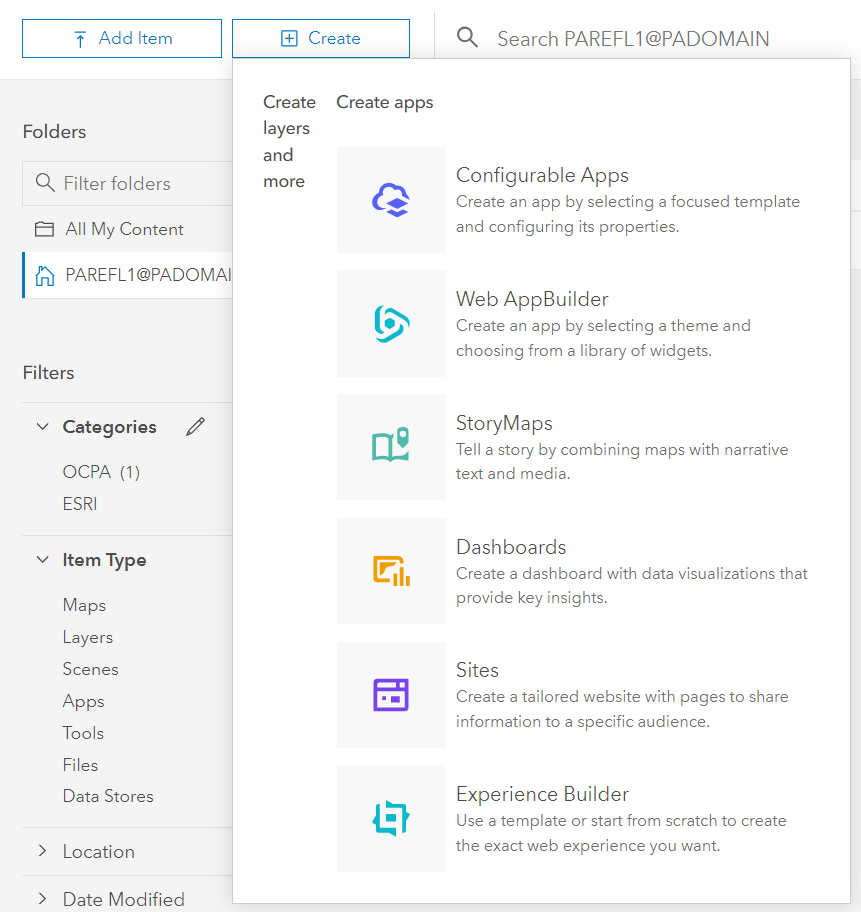Image resolution: width=861 pixels, height=912 pixels.
Task: Filter by ESRI category
Action: tap(80, 504)
